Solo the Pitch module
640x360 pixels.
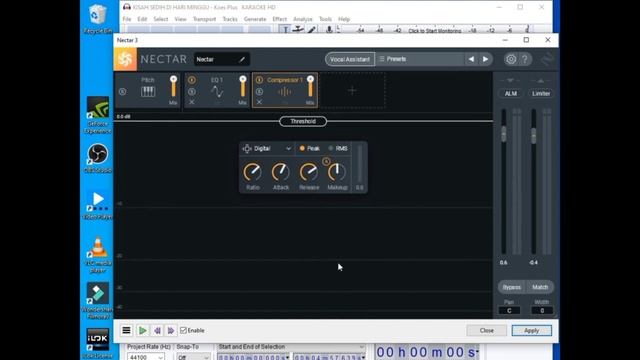click(x=122, y=92)
